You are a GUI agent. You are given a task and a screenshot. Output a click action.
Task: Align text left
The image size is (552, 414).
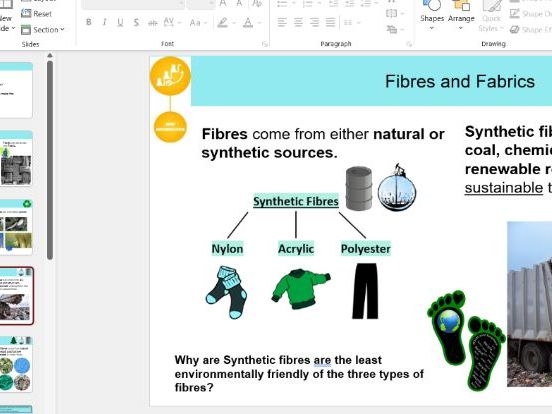[x=282, y=23]
